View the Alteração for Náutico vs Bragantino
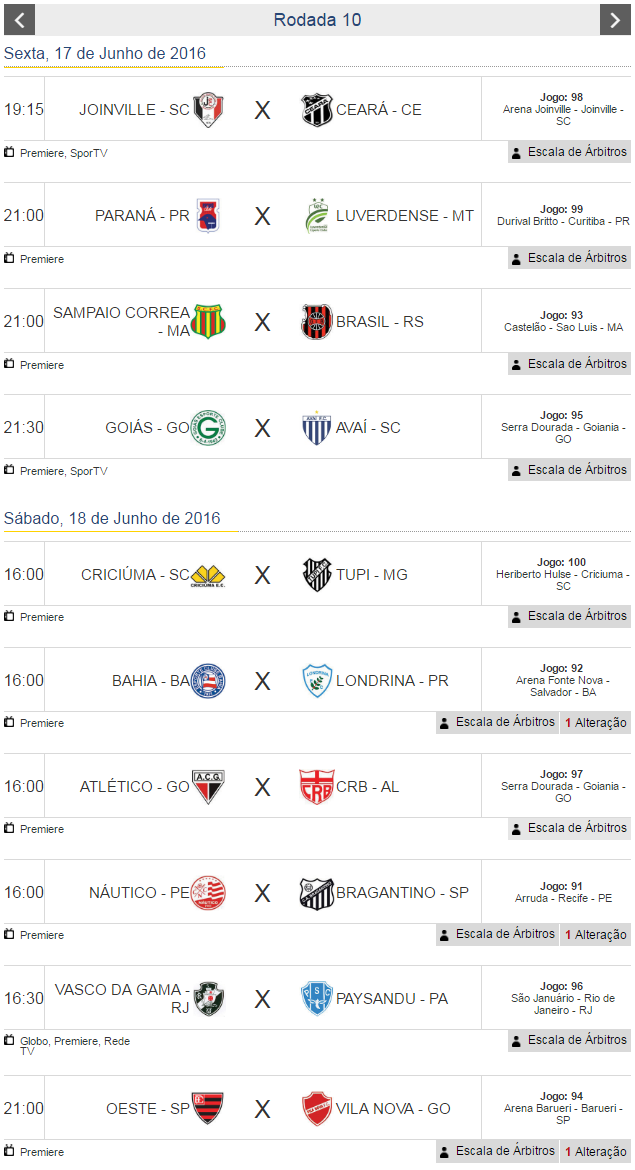Image resolution: width=635 pixels, height=1170 pixels. [595, 935]
